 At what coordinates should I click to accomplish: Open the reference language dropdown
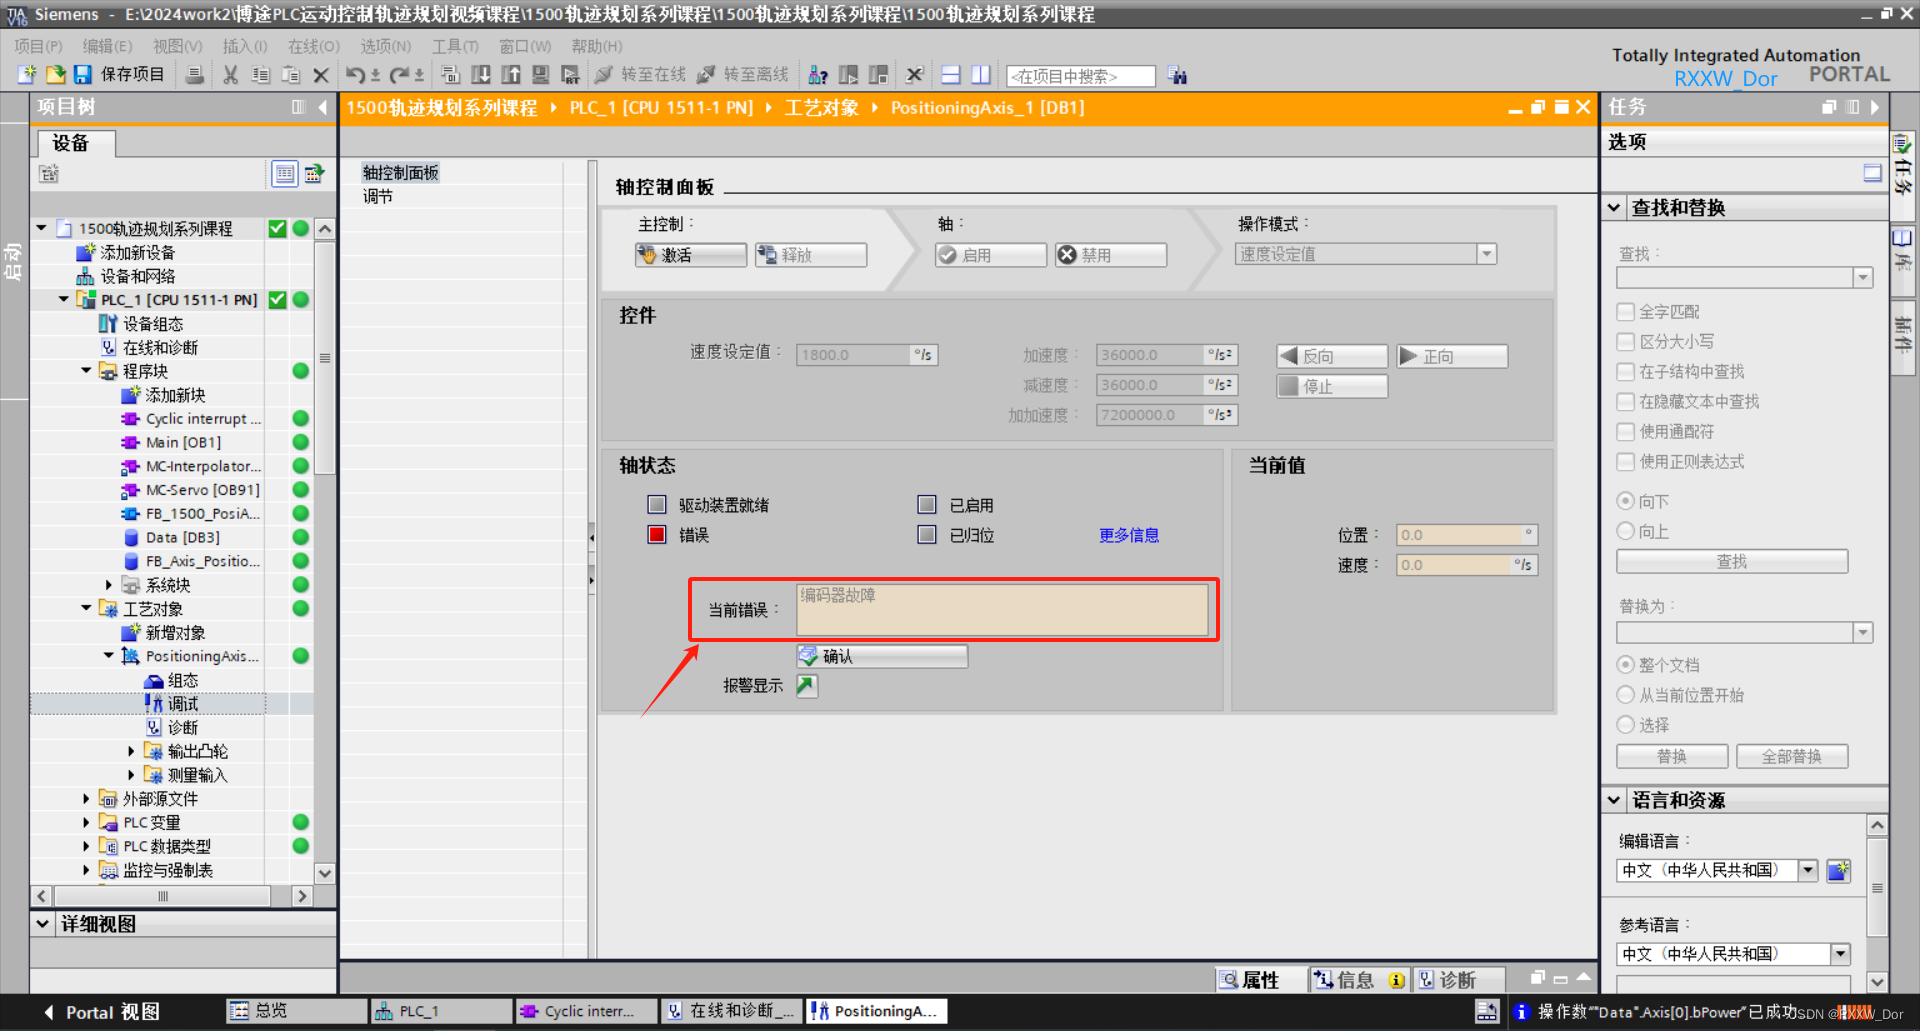coord(1841,954)
